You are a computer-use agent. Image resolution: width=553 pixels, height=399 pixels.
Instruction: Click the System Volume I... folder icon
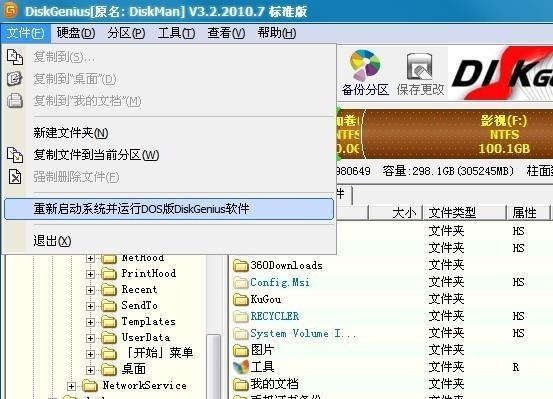coord(241,333)
